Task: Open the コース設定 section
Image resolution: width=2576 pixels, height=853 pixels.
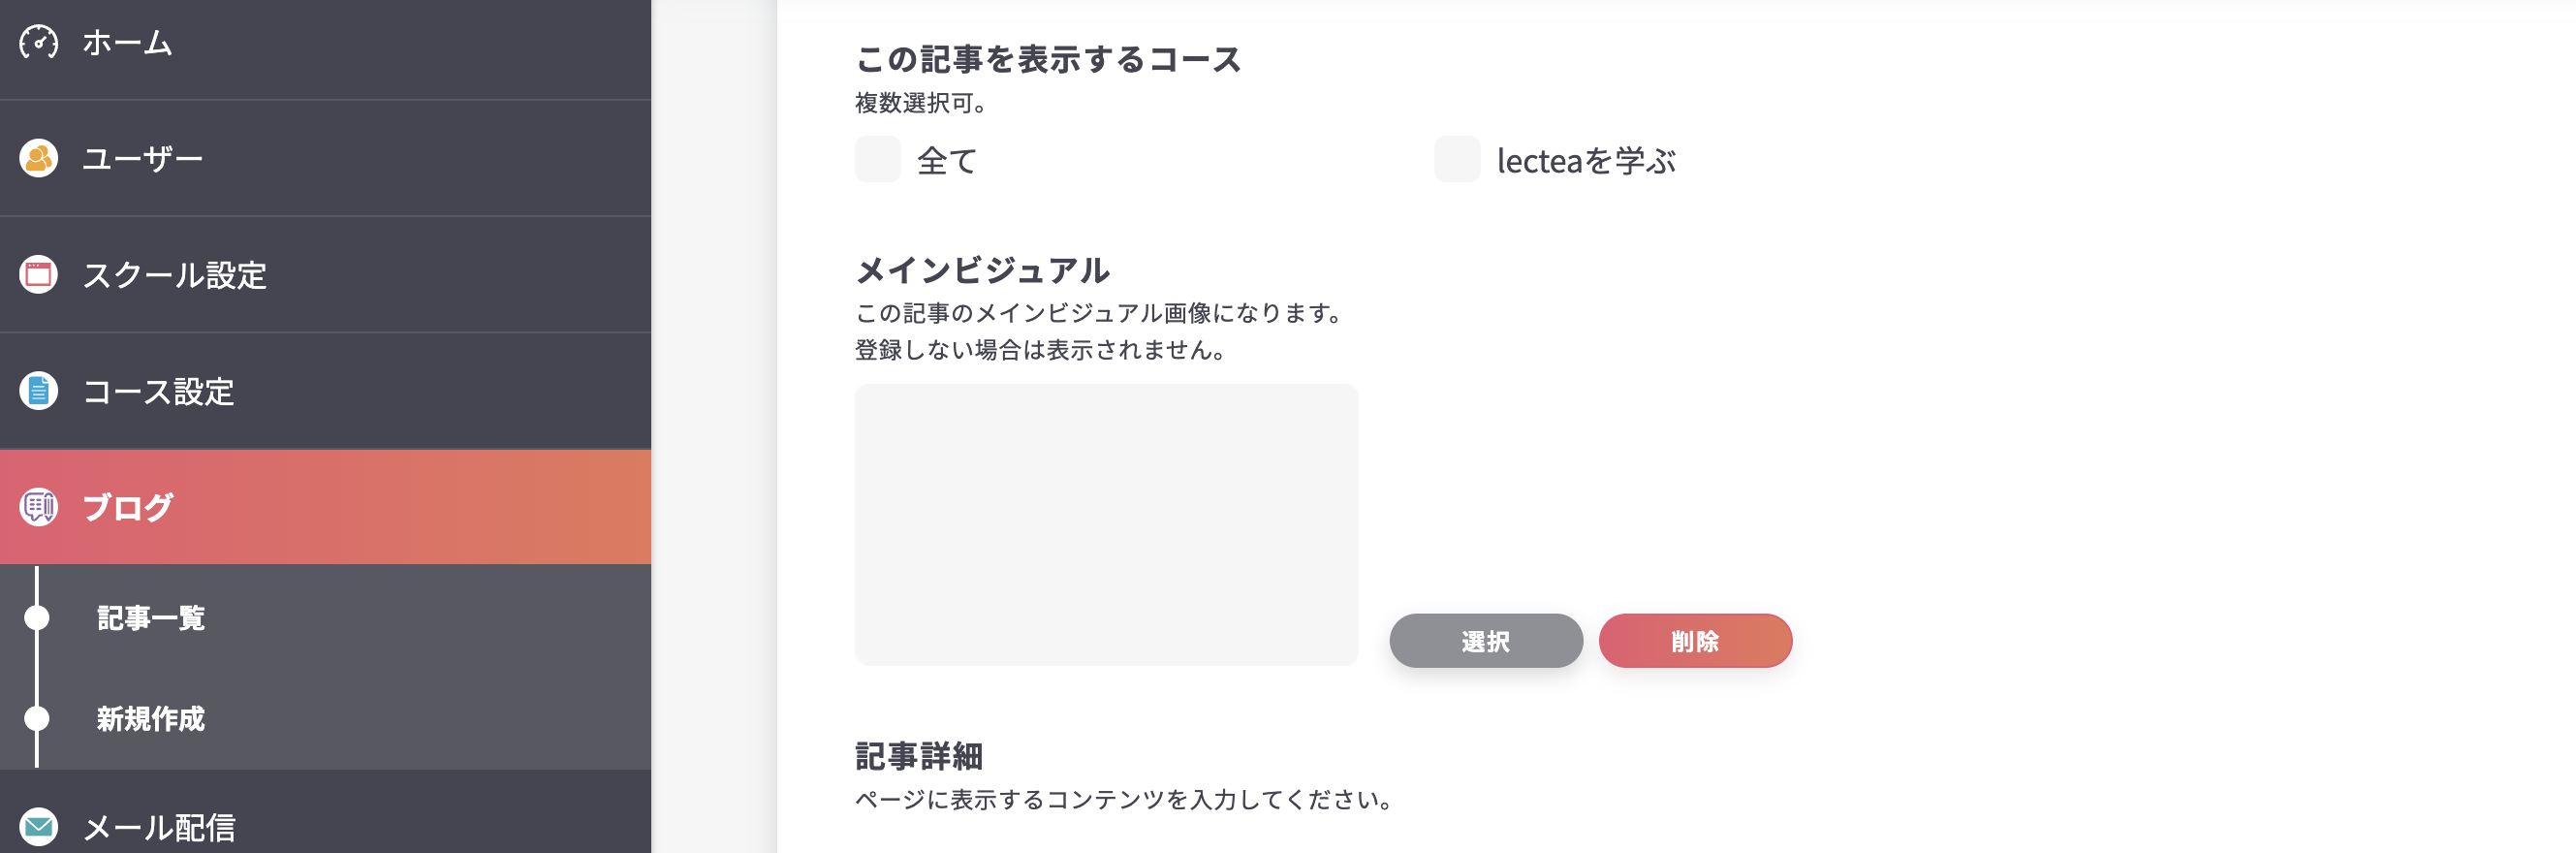Action: [158, 393]
